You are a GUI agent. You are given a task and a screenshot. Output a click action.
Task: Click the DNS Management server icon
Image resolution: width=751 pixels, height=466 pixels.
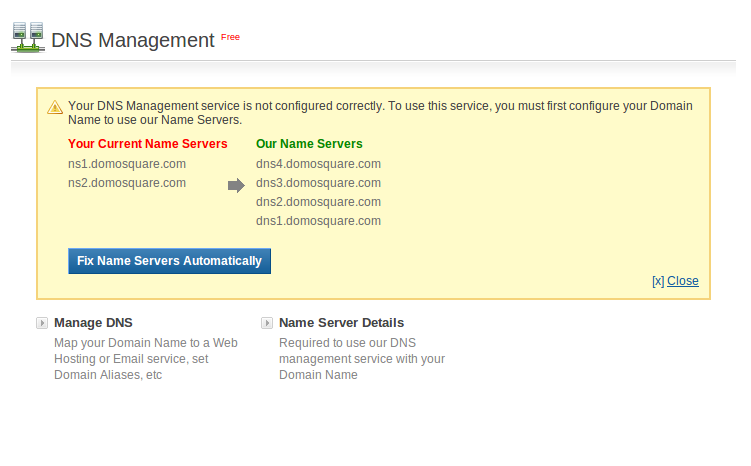click(x=28, y=37)
